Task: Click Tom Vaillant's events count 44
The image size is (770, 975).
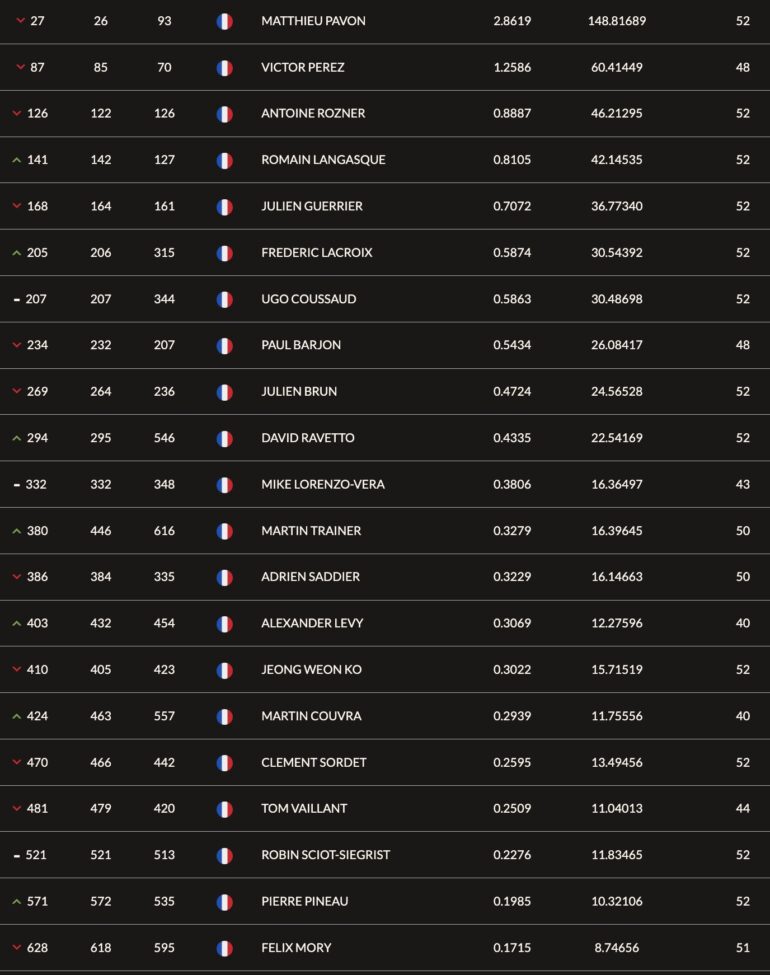Action: click(743, 808)
